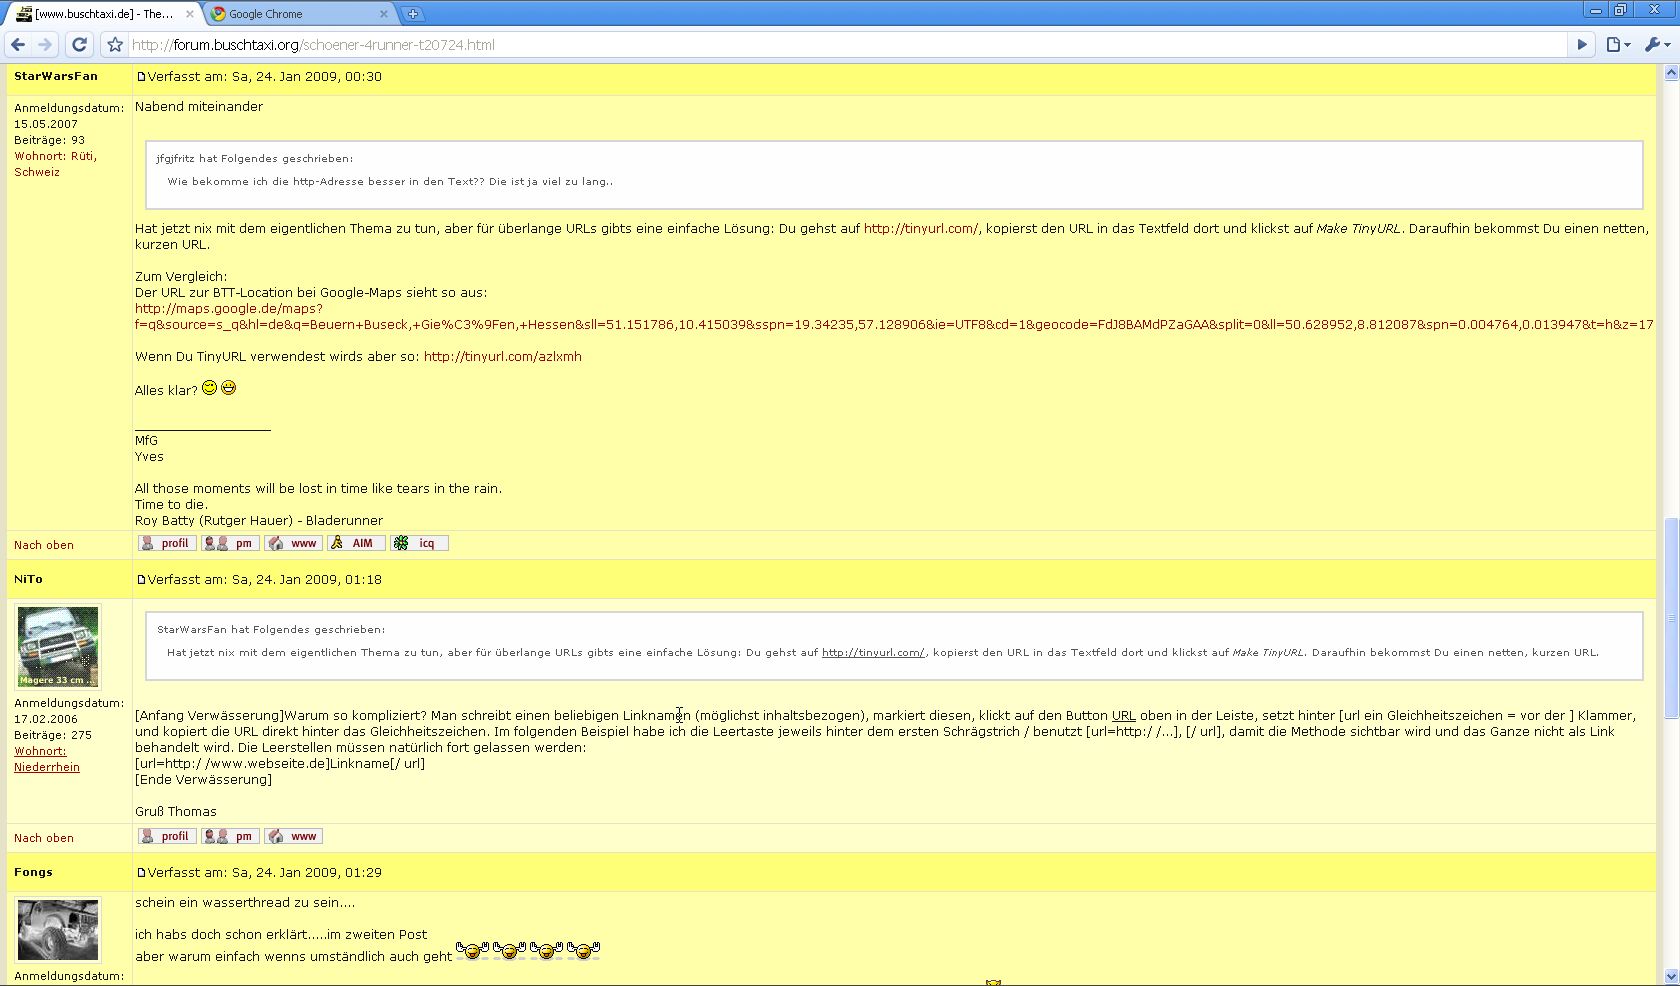
Task: Open the page control dropdown menu
Action: tap(1617, 44)
